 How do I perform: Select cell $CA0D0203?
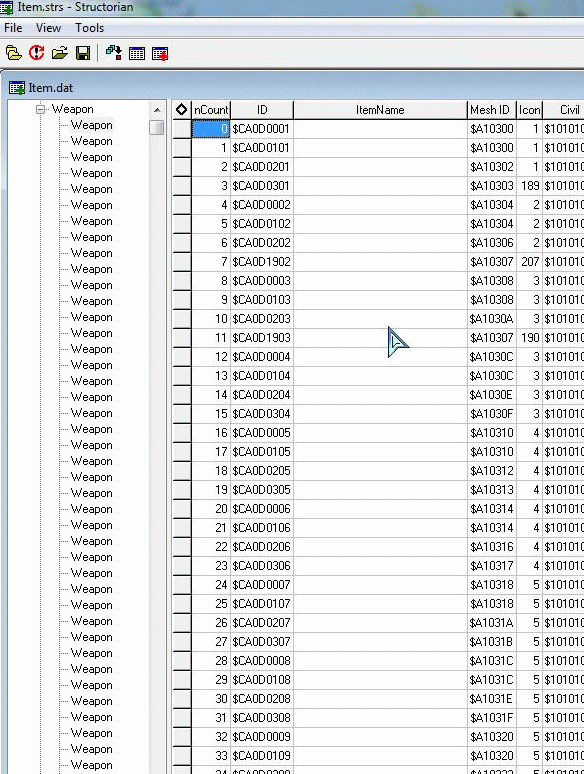(x=262, y=319)
